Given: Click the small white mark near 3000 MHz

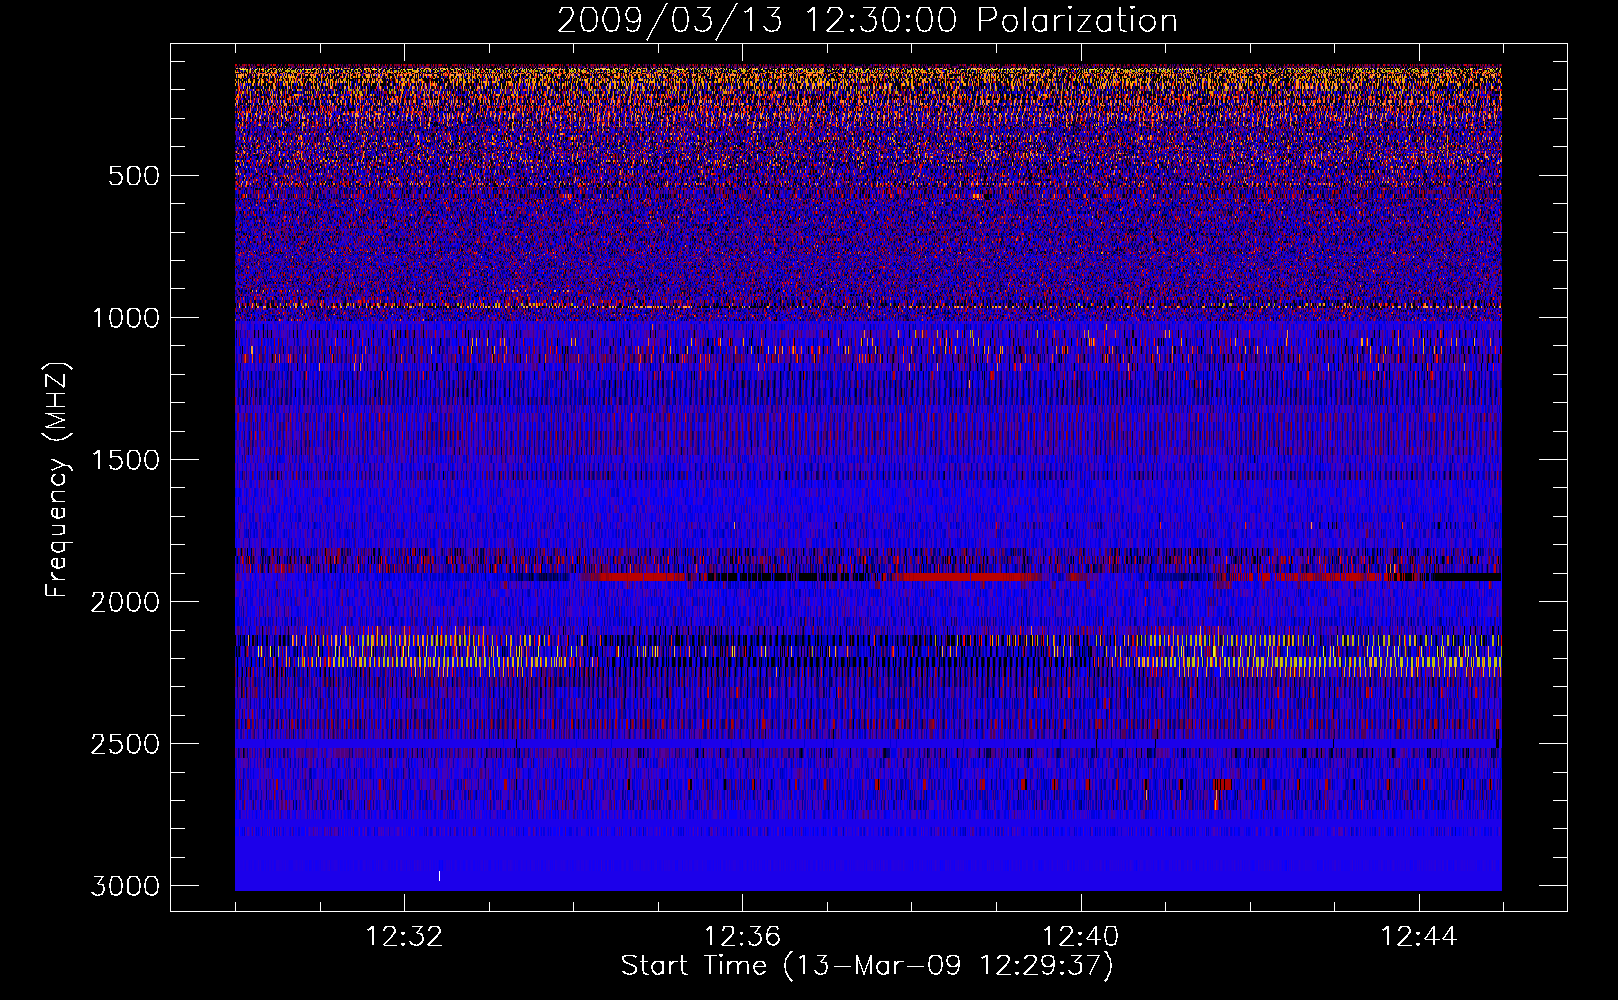Looking at the screenshot, I should click(439, 876).
